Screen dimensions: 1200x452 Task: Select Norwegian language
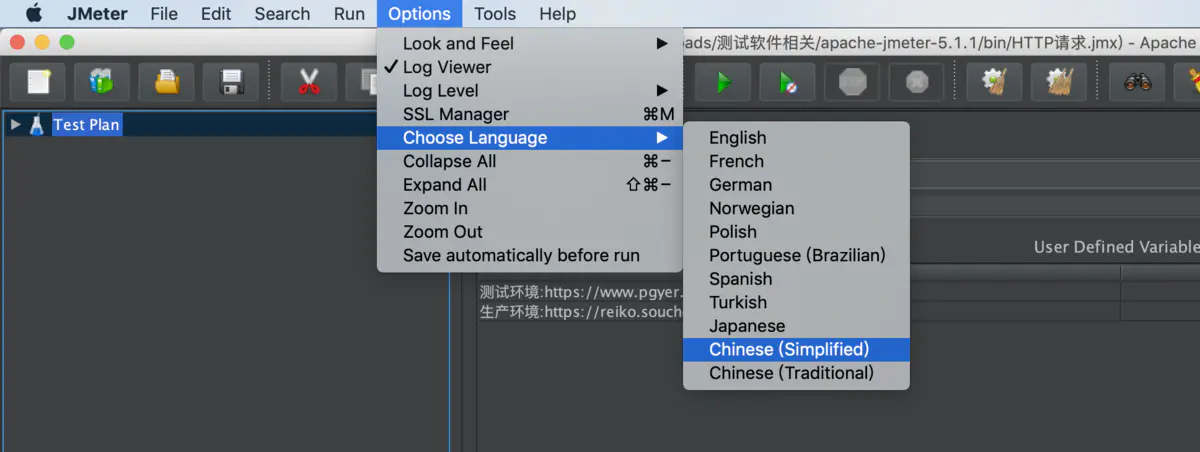pyautogui.click(x=797, y=208)
